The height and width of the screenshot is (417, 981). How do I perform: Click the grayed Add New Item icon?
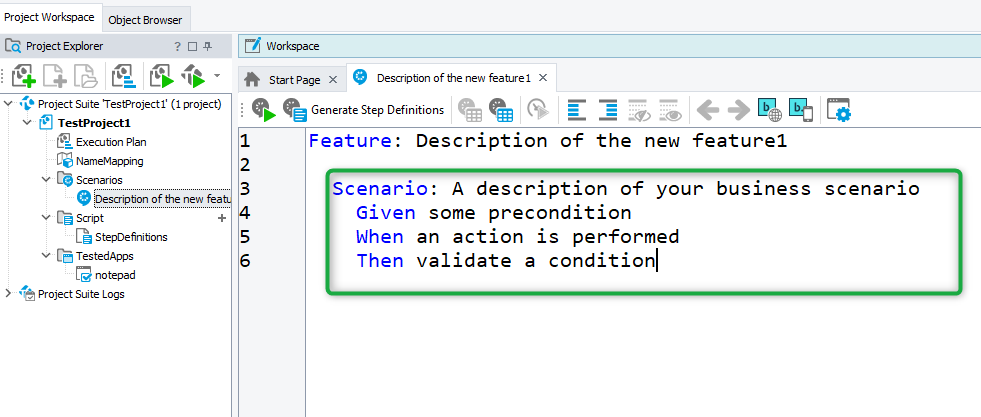pyautogui.click(x=55, y=76)
